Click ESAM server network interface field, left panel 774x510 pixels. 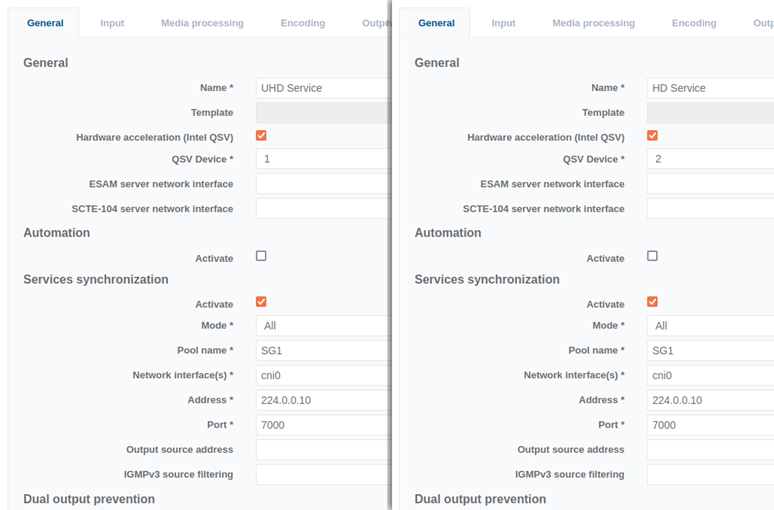click(x=322, y=184)
